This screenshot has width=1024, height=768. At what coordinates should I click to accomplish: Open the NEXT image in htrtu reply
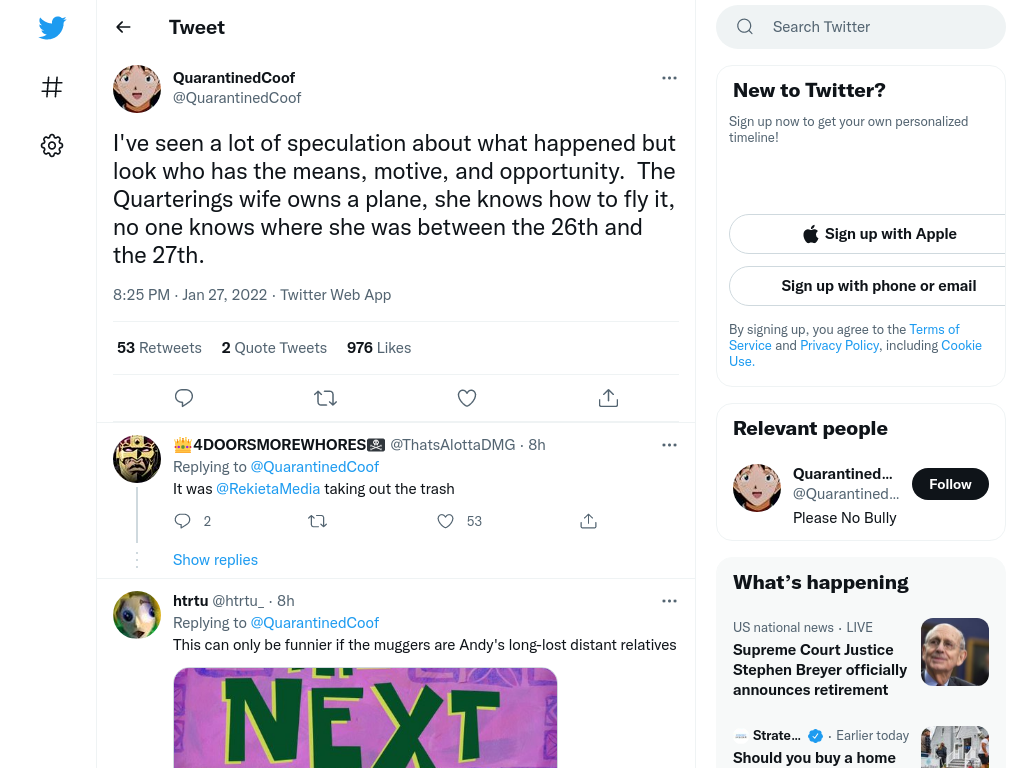(365, 718)
